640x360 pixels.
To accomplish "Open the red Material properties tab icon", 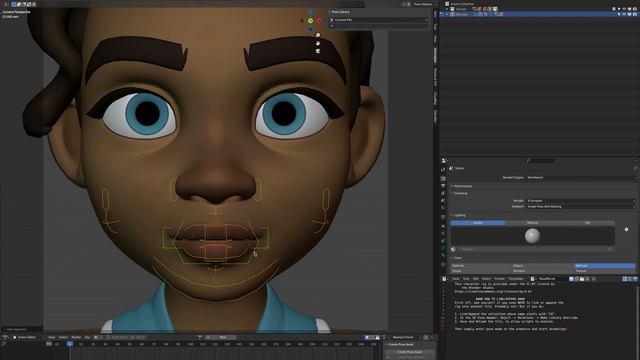I will tap(443, 264).
